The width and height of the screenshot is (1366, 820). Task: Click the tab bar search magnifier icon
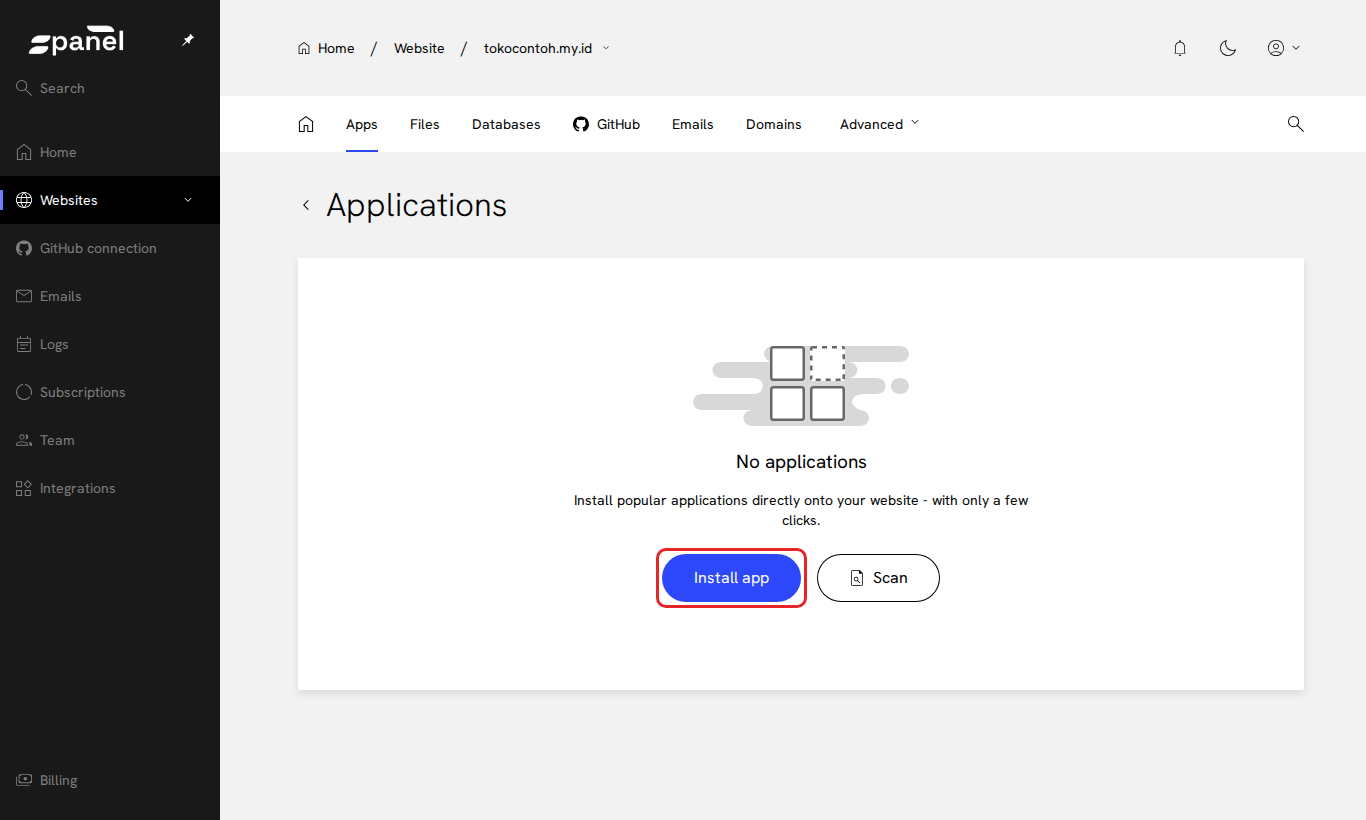1296,124
